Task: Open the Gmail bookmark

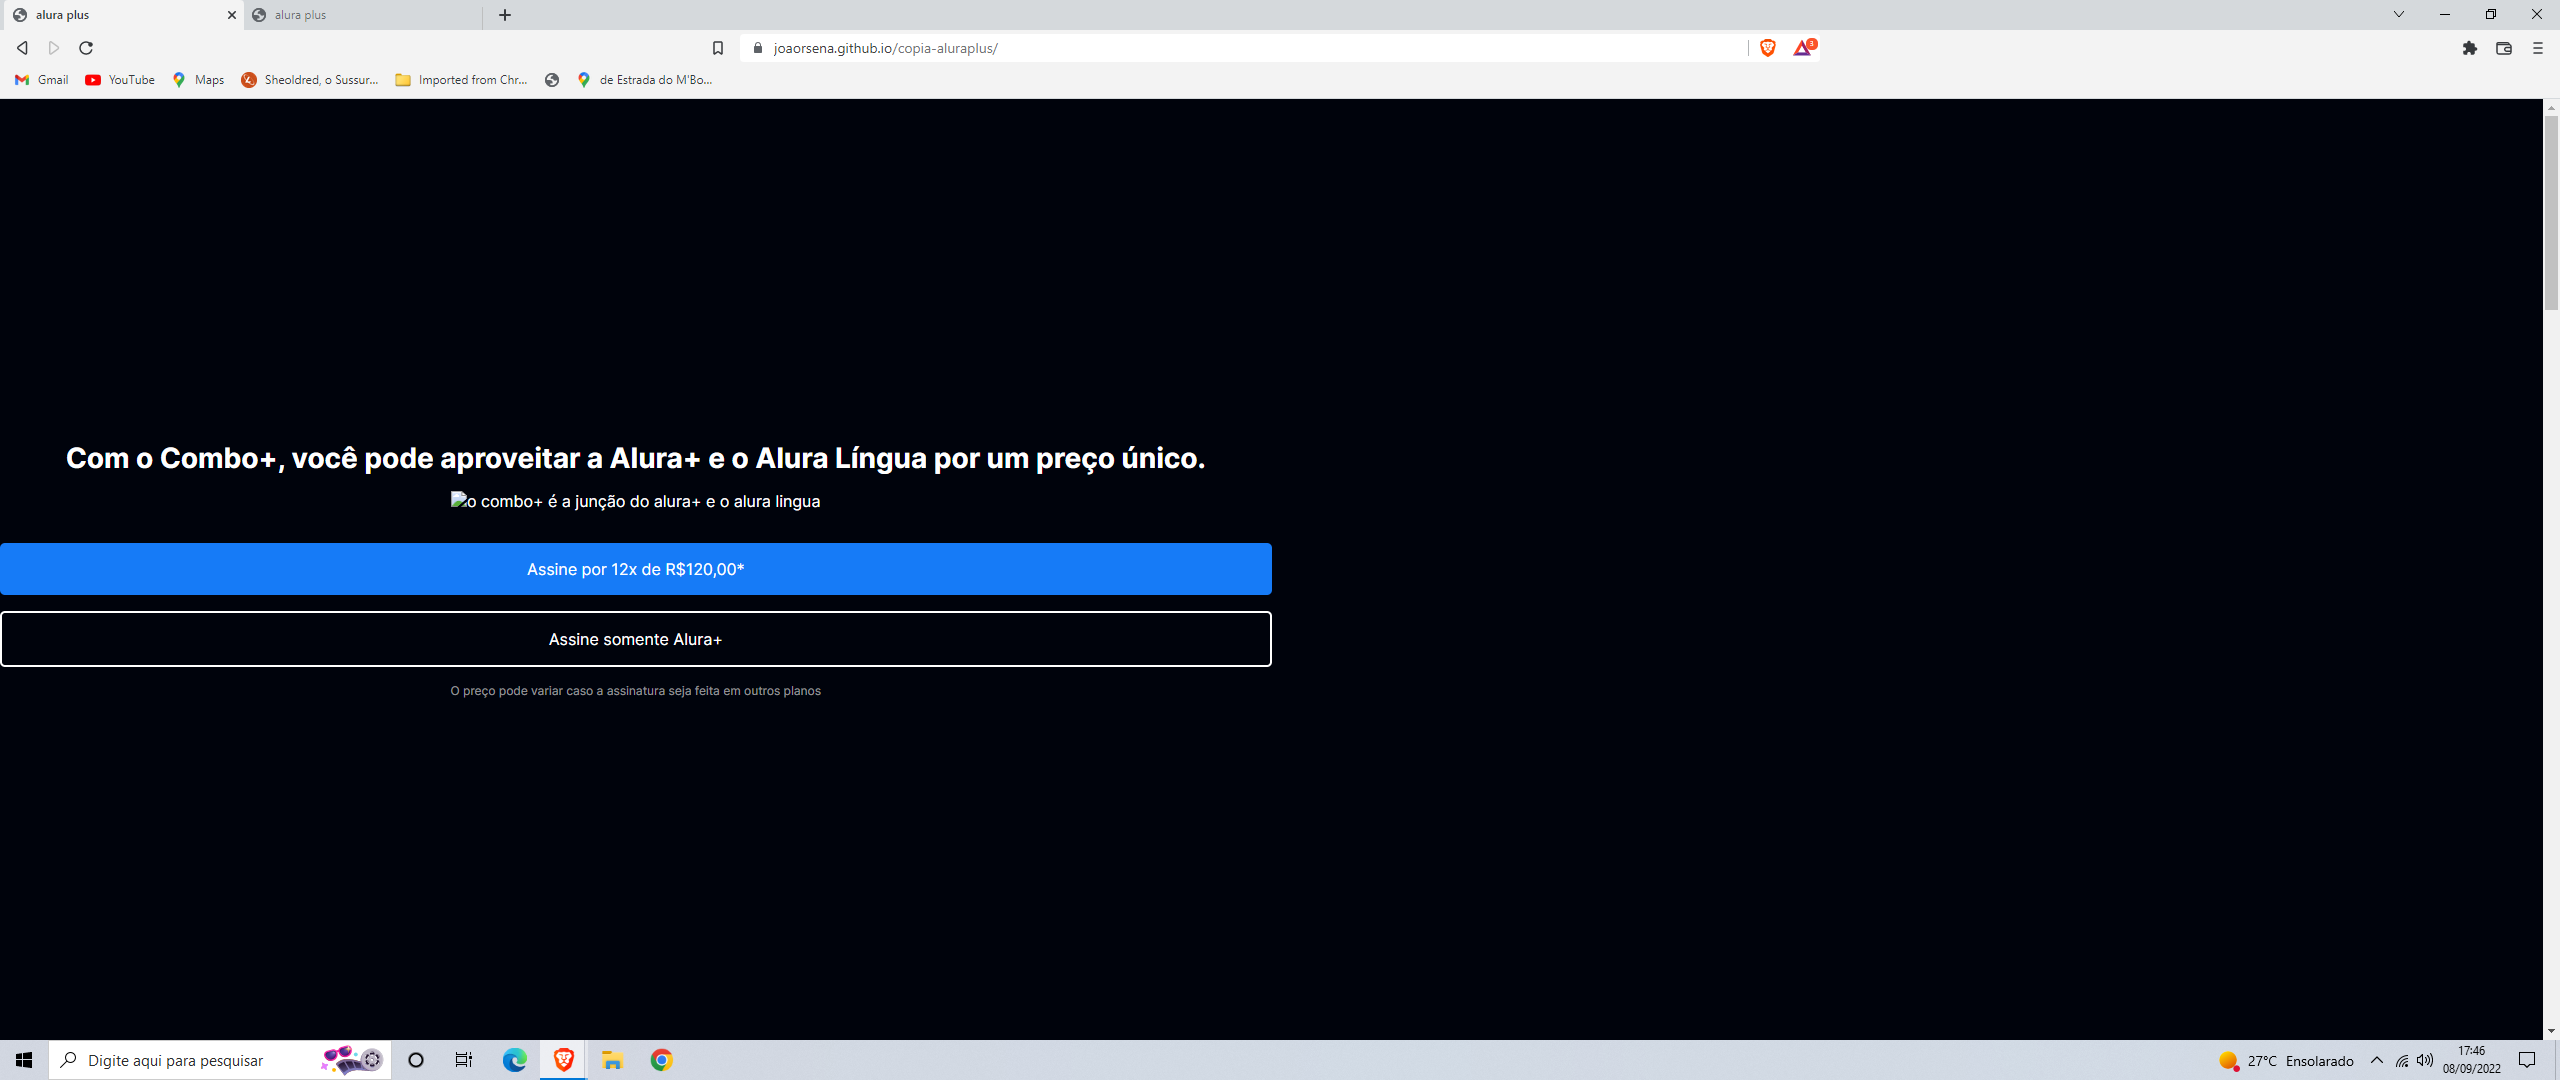Action: click(x=42, y=80)
